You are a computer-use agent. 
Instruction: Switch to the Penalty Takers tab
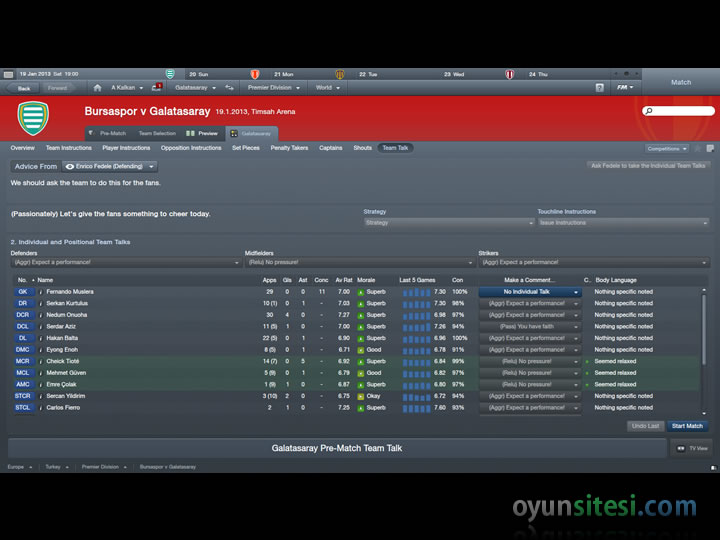289,148
